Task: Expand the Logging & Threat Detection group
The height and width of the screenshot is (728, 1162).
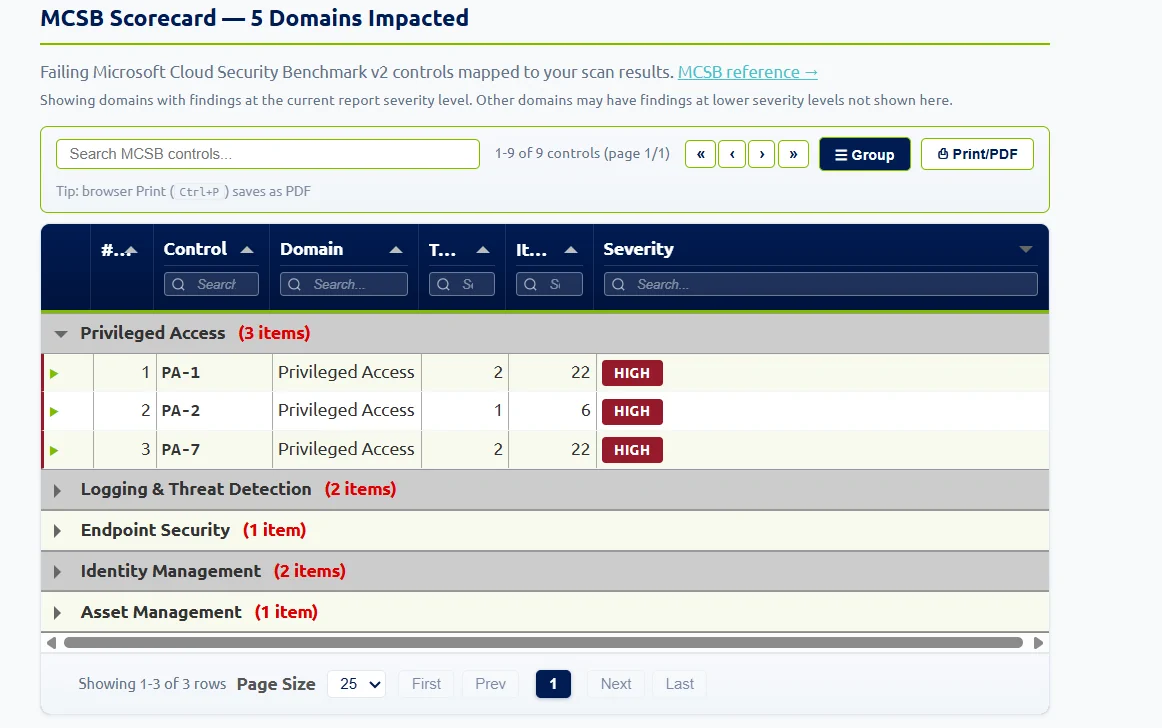Action: 57,490
